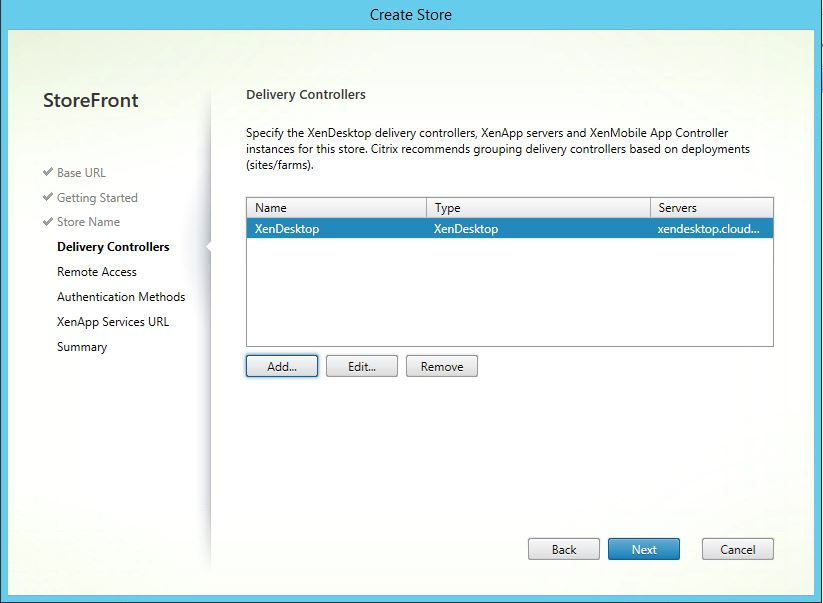The width and height of the screenshot is (823, 603).
Task: Click the StoreFront title text
Action: (91, 100)
